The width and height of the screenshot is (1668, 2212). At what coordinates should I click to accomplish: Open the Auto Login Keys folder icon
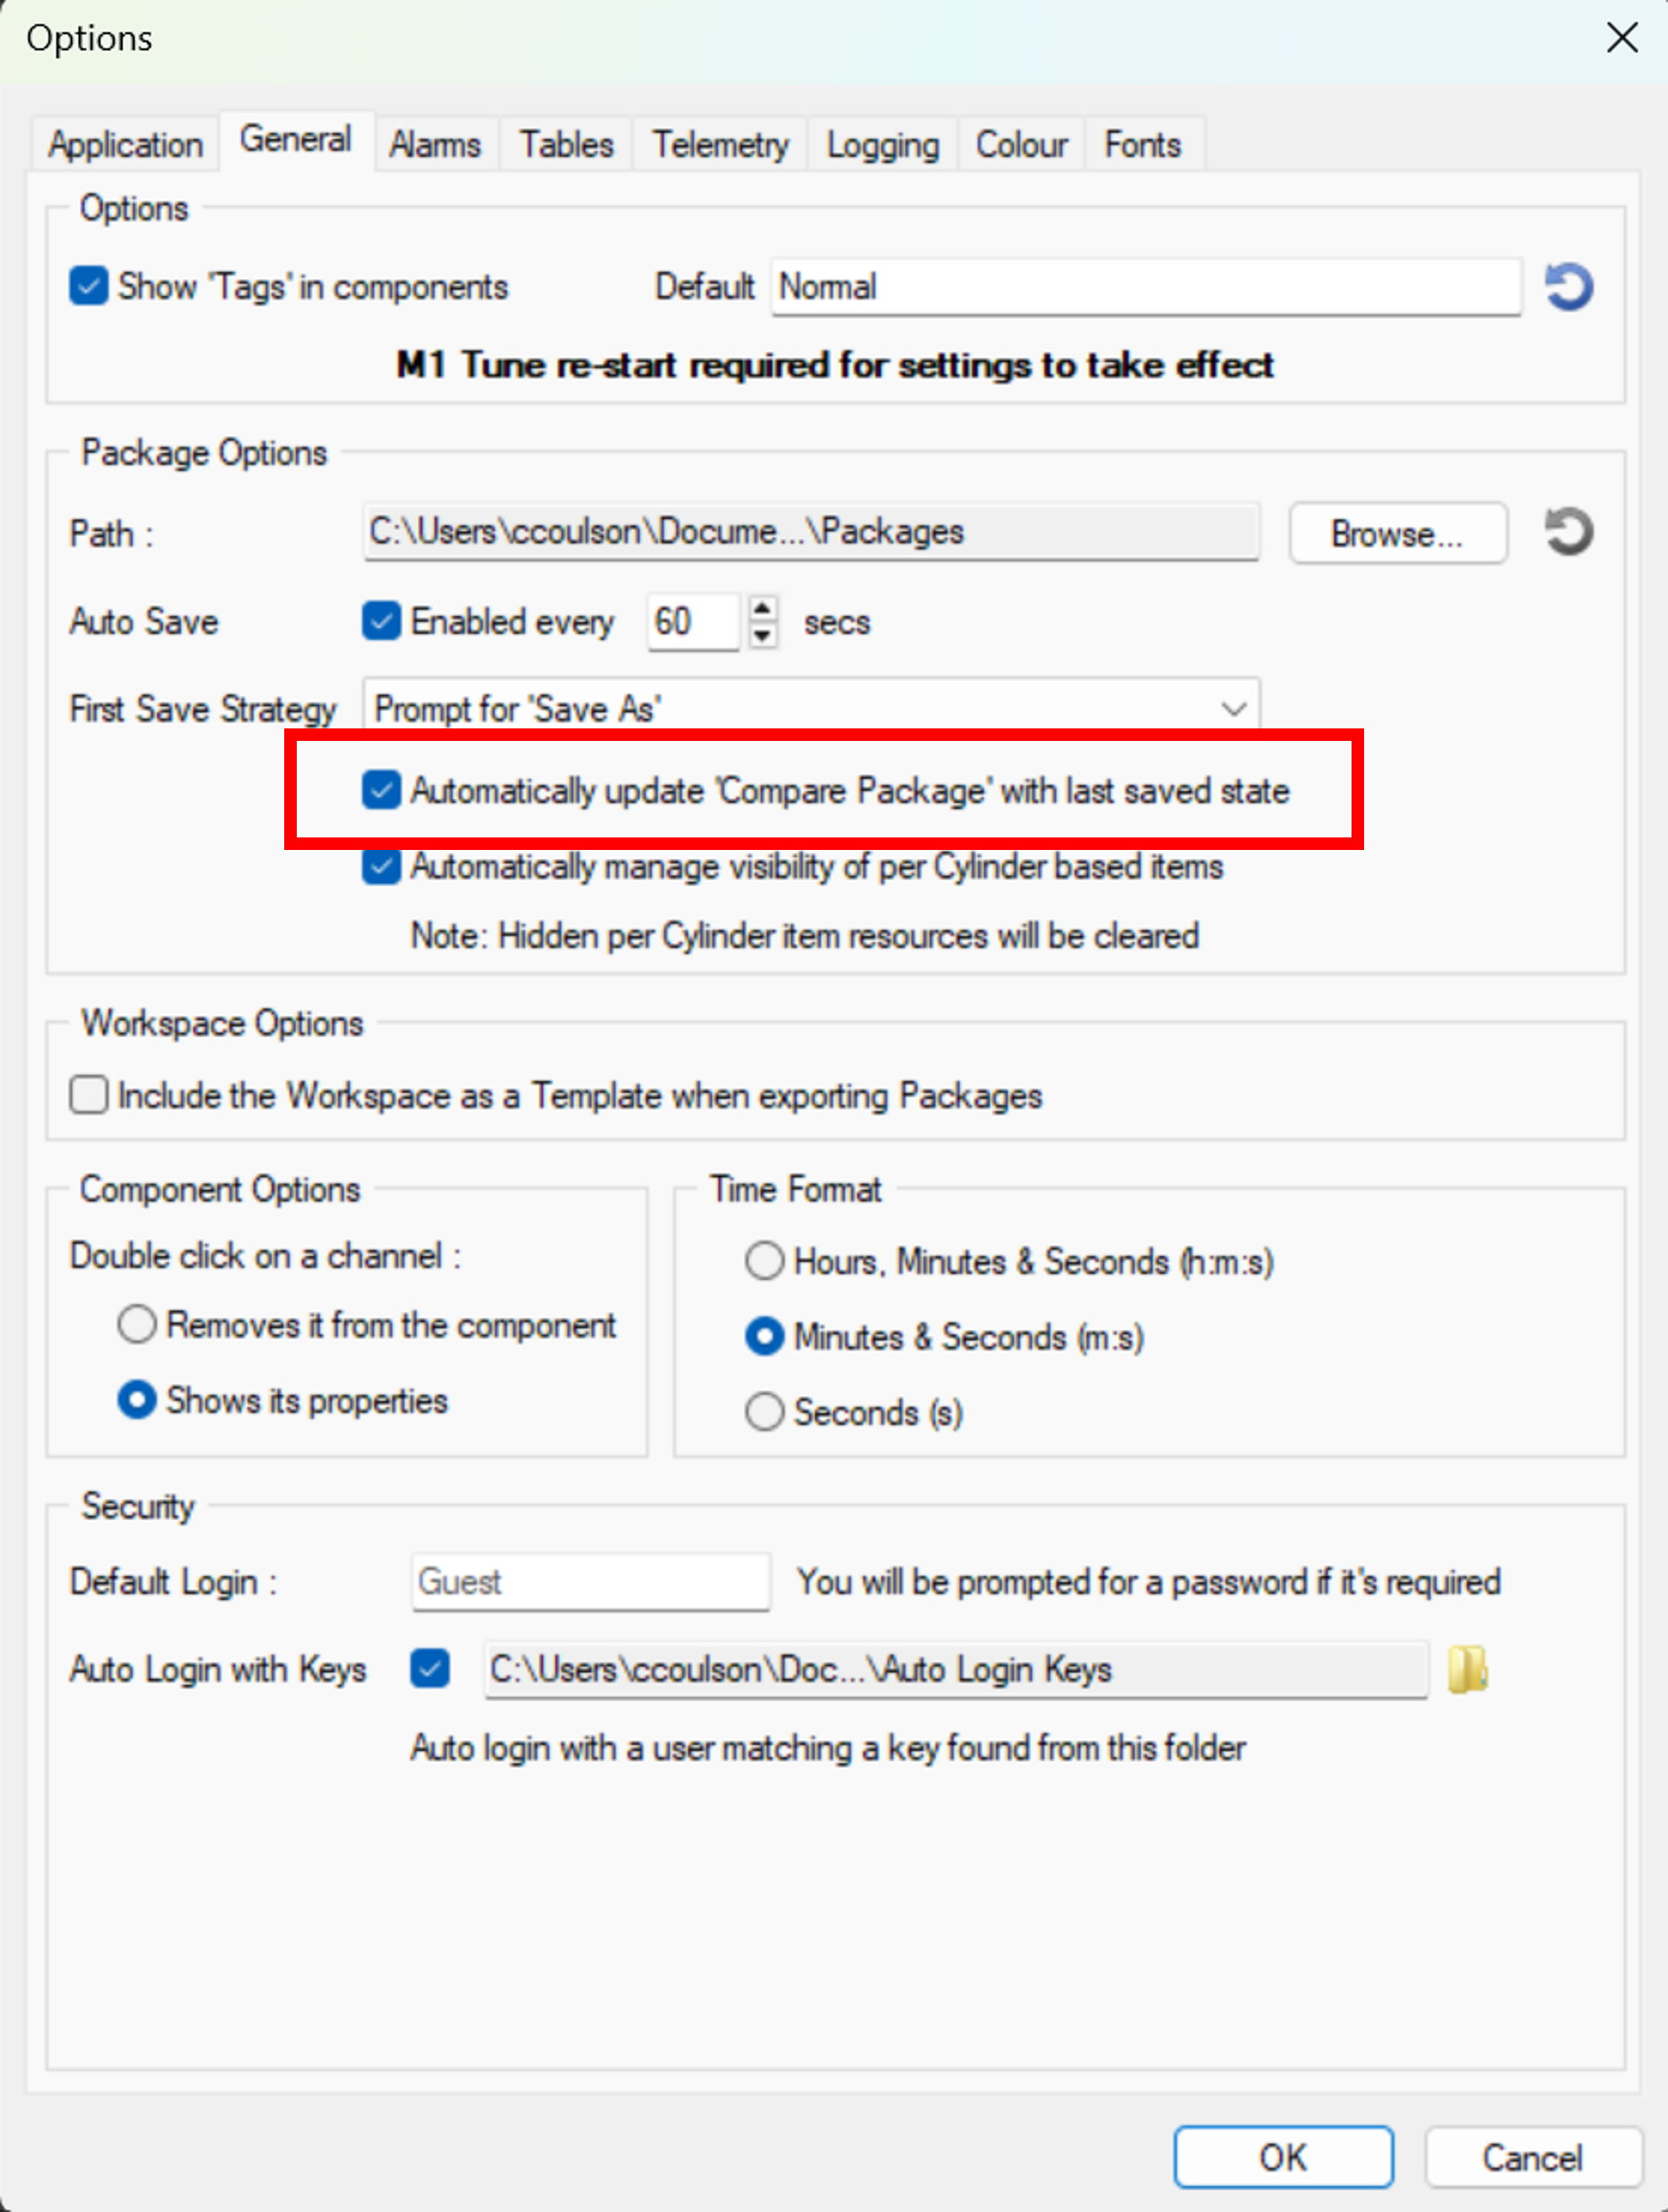click(1467, 1669)
